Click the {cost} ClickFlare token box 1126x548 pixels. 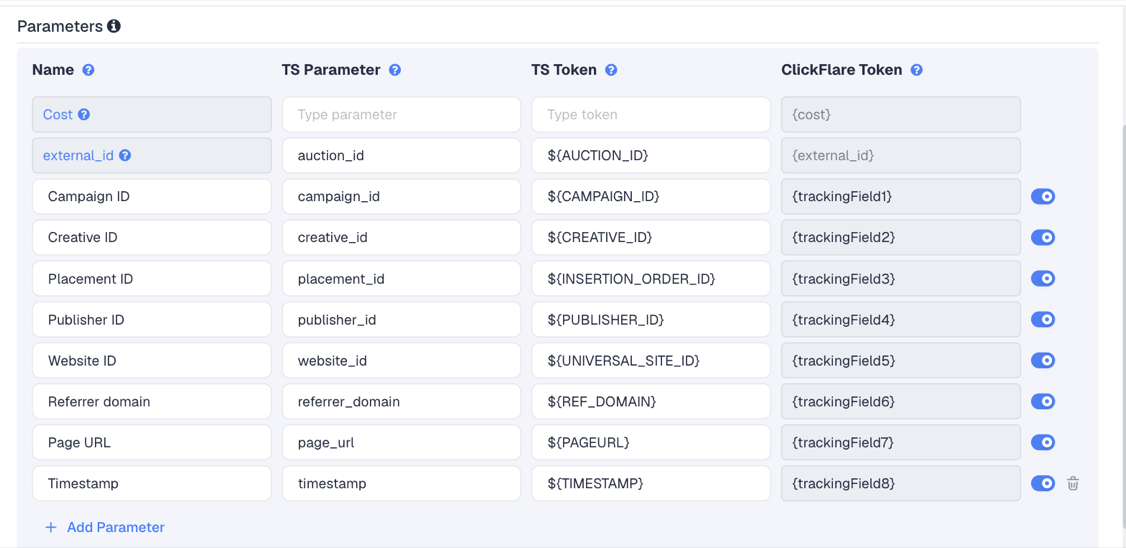coord(901,114)
